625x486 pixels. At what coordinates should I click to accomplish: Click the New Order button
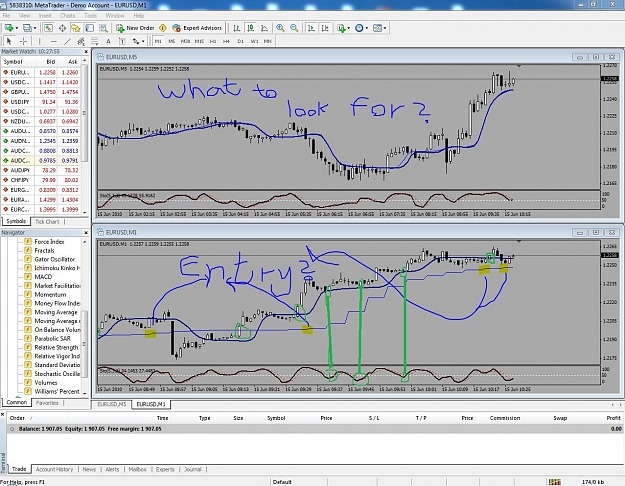135,28
